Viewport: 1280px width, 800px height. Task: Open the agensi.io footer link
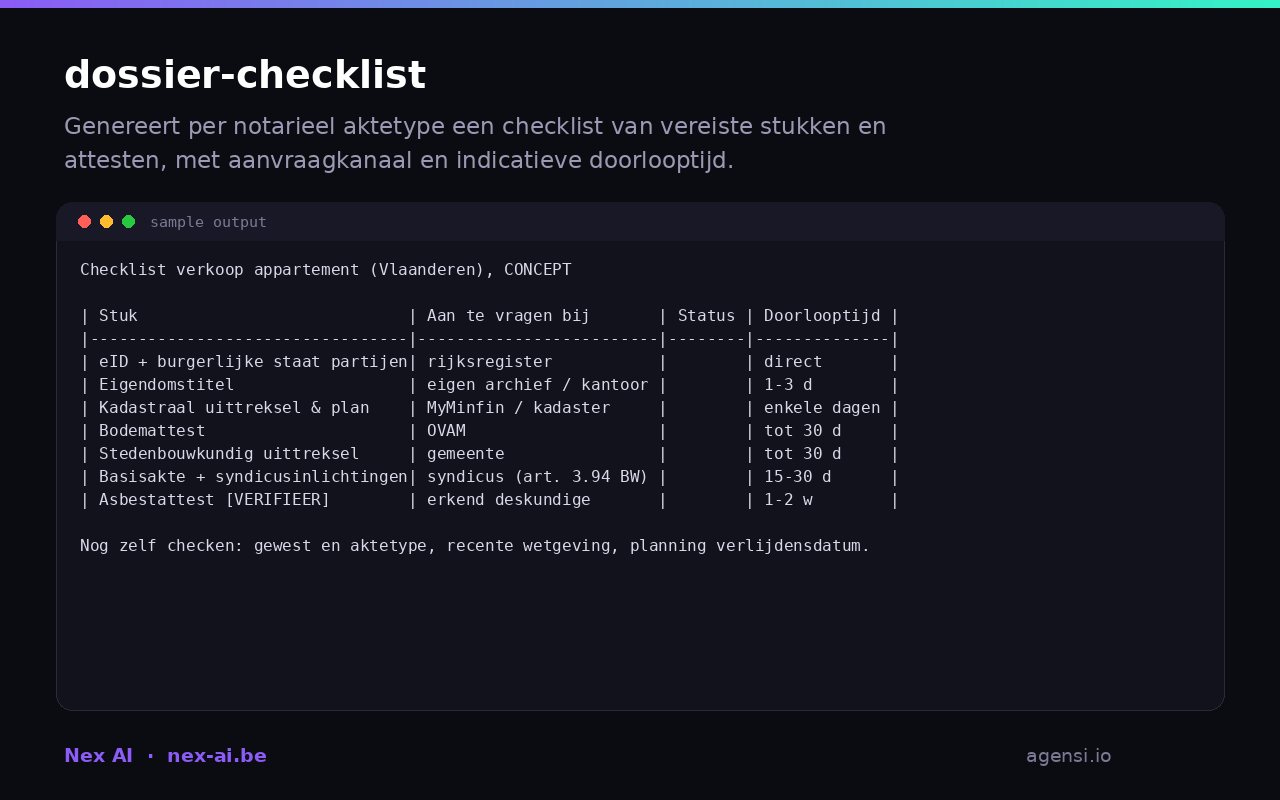pyautogui.click(x=1068, y=756)
